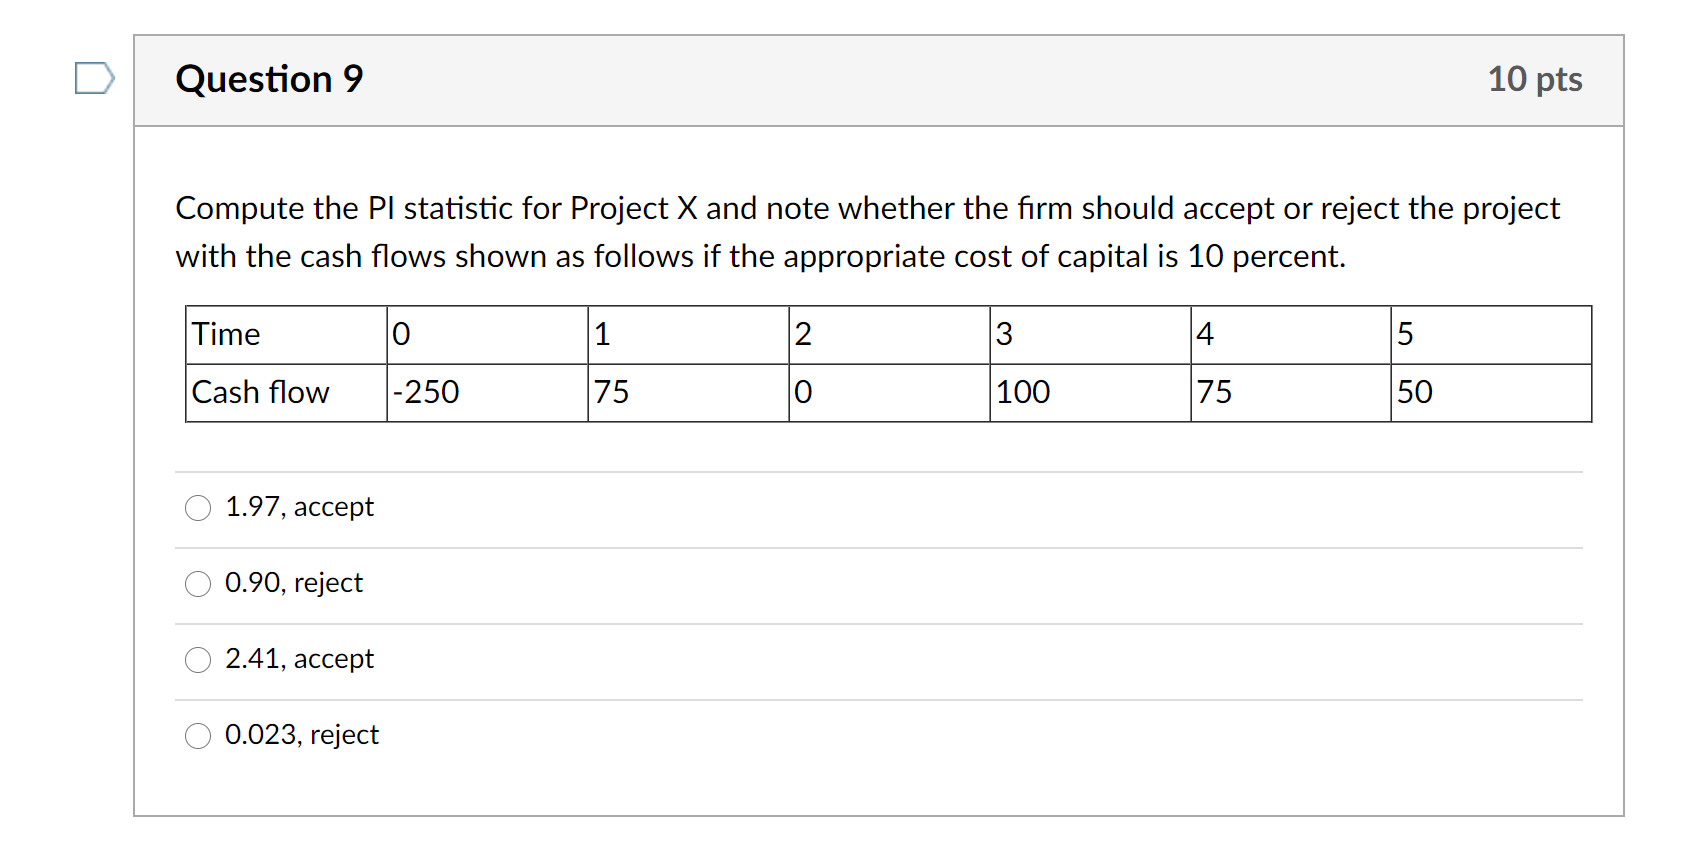This screenshot has height=854, width=1688.
Task: Click the "100" cash flow value
Action: (1022, 392)
